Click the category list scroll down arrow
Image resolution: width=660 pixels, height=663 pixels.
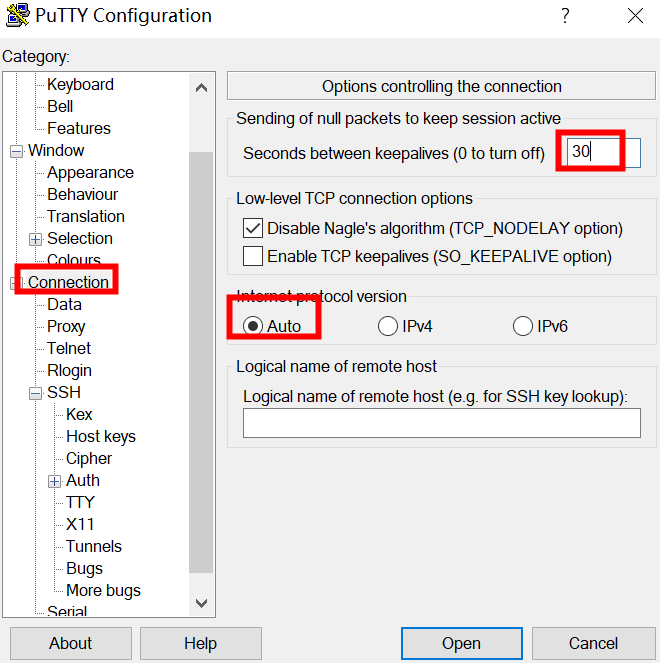[x=201, y=603]
